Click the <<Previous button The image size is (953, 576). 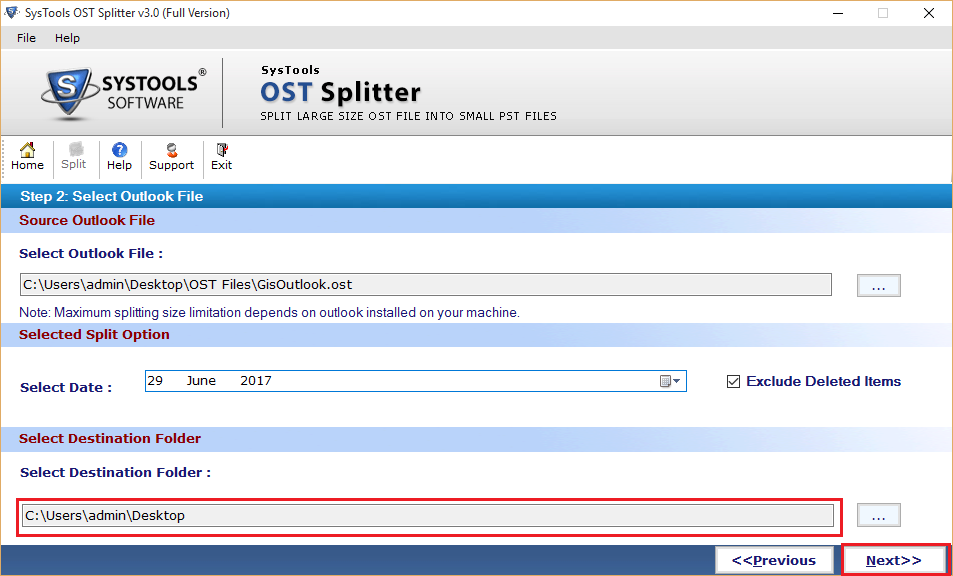(774, 560)
